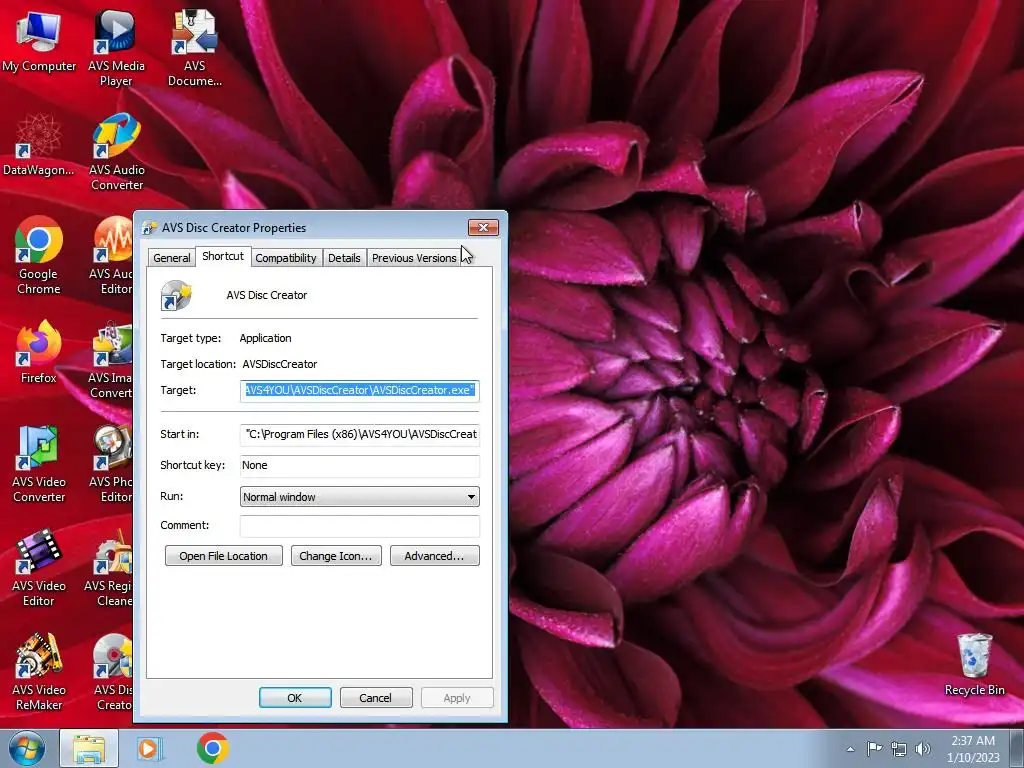
Task: Launch AVS Media Player shortcut
Action: [116, 48]
